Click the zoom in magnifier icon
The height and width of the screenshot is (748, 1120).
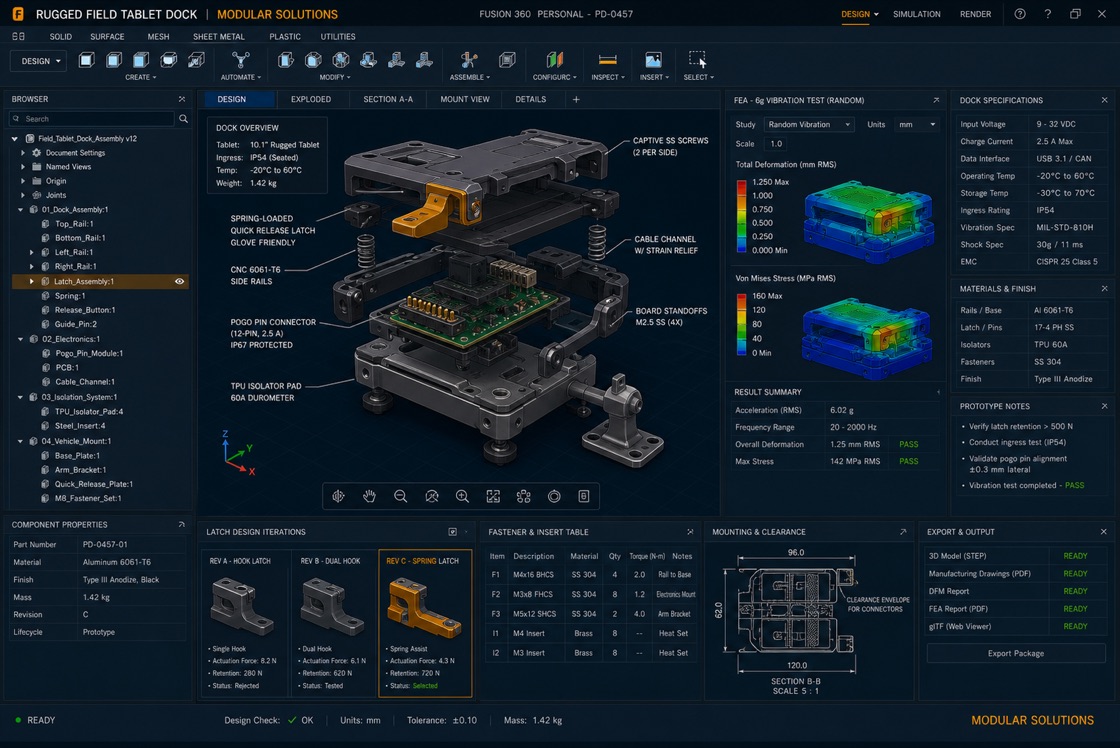pos(462,497)
